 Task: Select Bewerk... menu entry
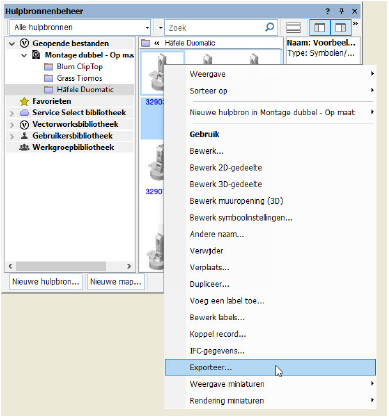click(x=270, y=151)
